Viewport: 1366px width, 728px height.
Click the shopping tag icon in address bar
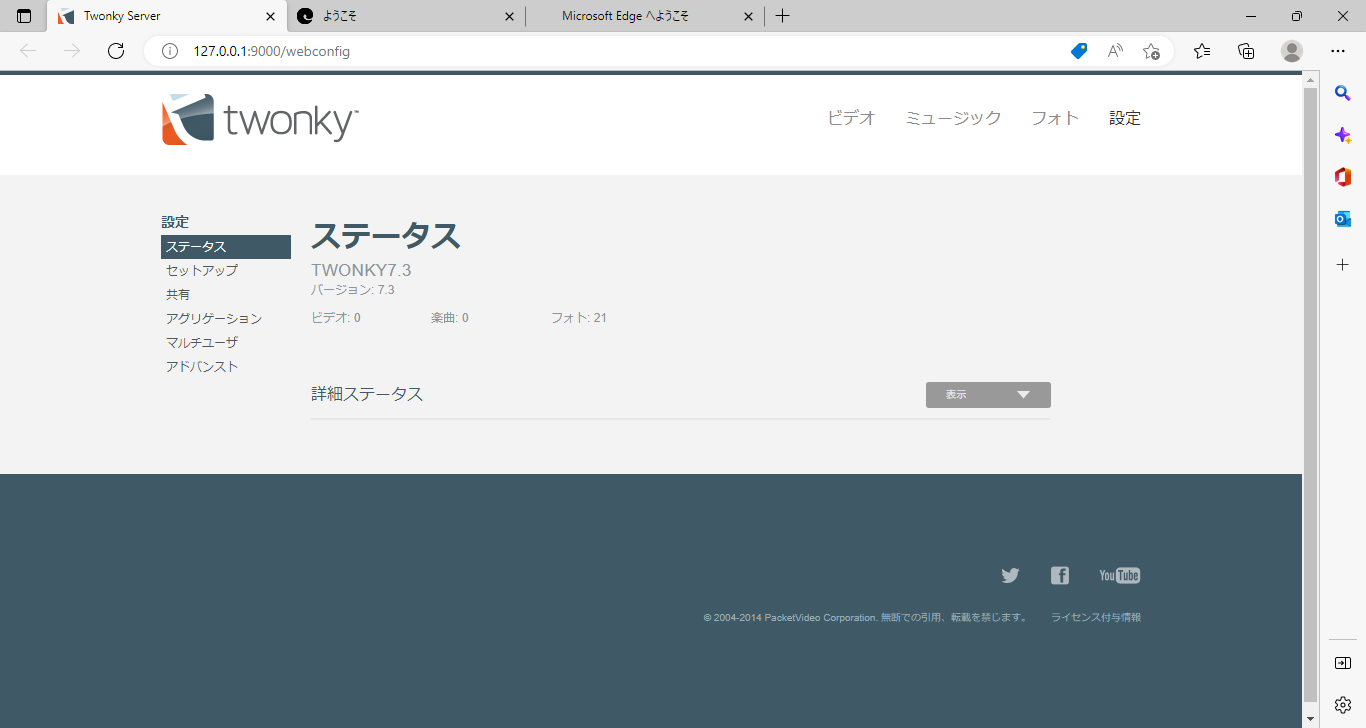click(1079, 51)
